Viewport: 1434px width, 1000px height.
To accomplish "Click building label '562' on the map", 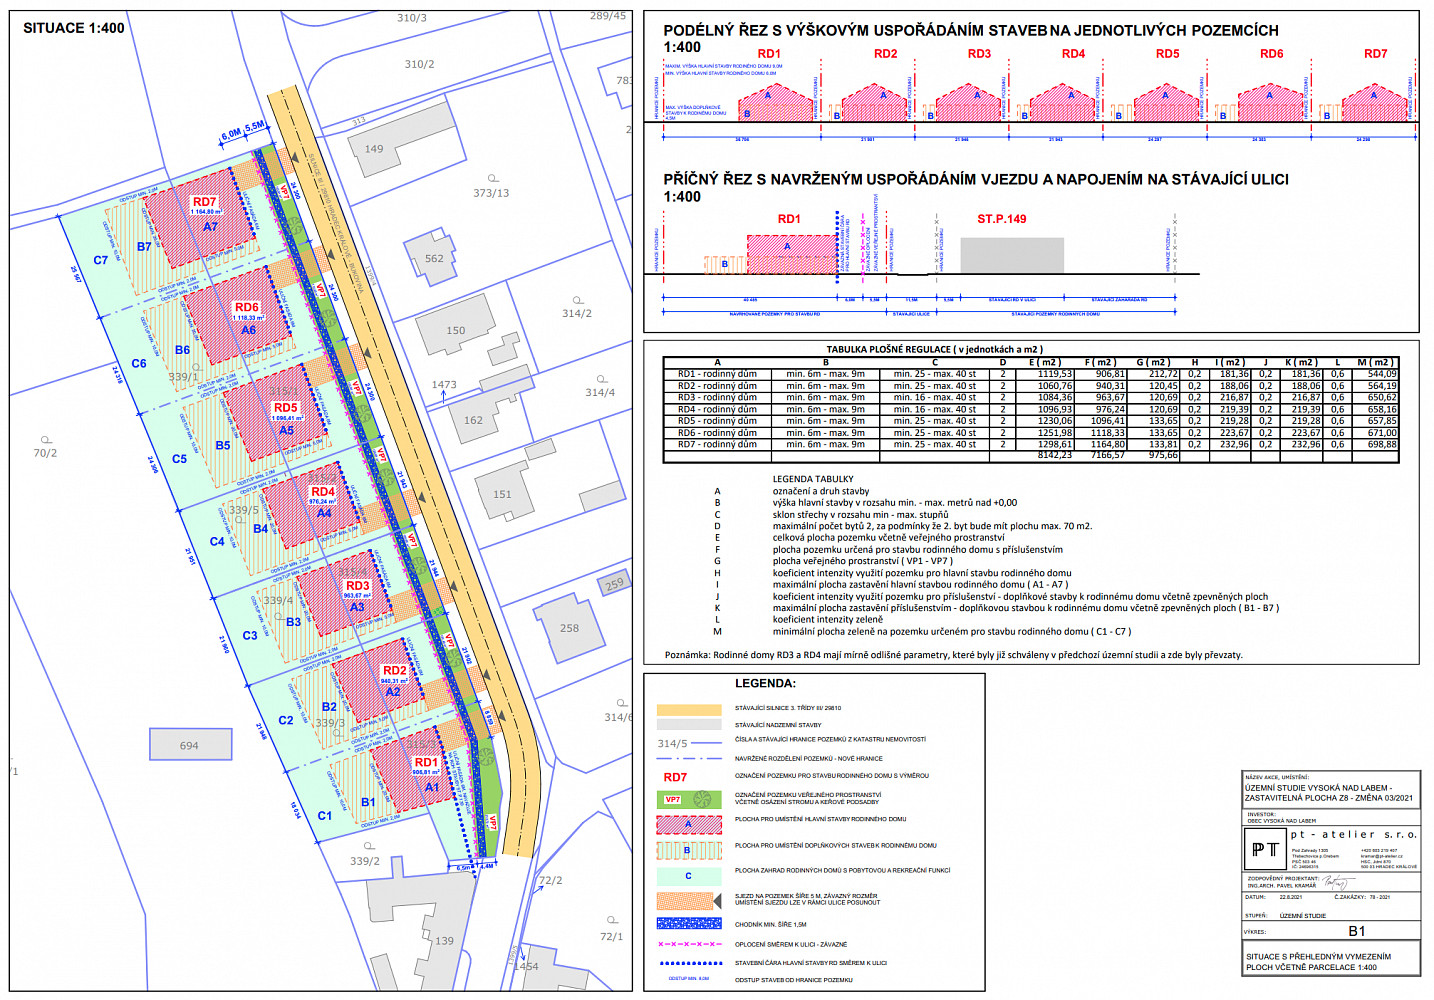I will click(434, 258).
